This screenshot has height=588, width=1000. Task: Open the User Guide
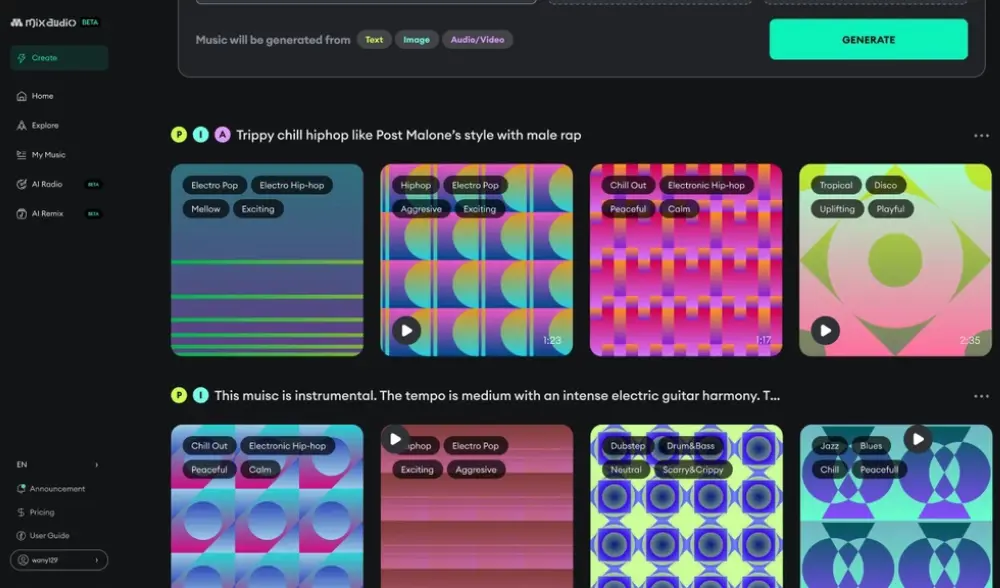tap(49, 536)
